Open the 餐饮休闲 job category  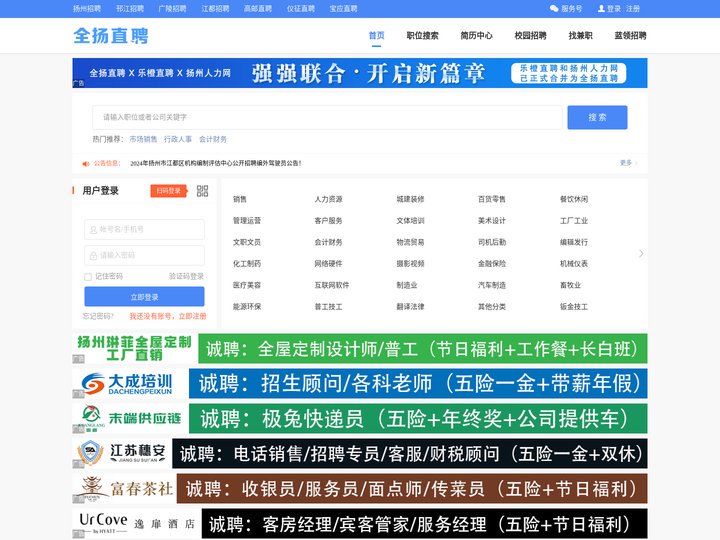[x=574, y=199]
